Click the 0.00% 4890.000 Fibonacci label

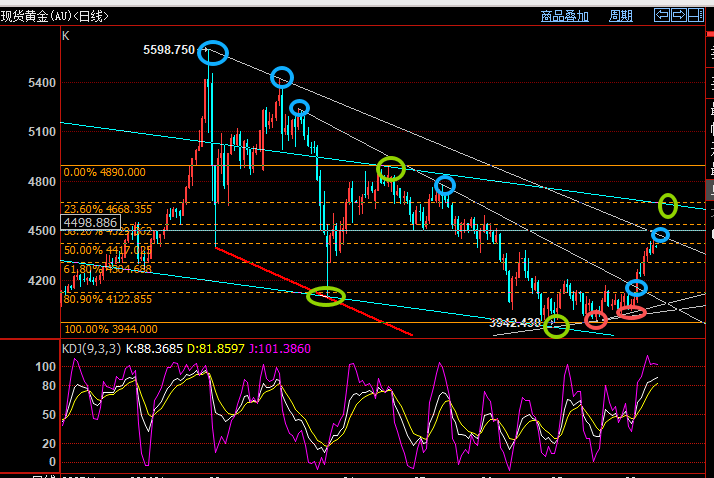point(104,172)
